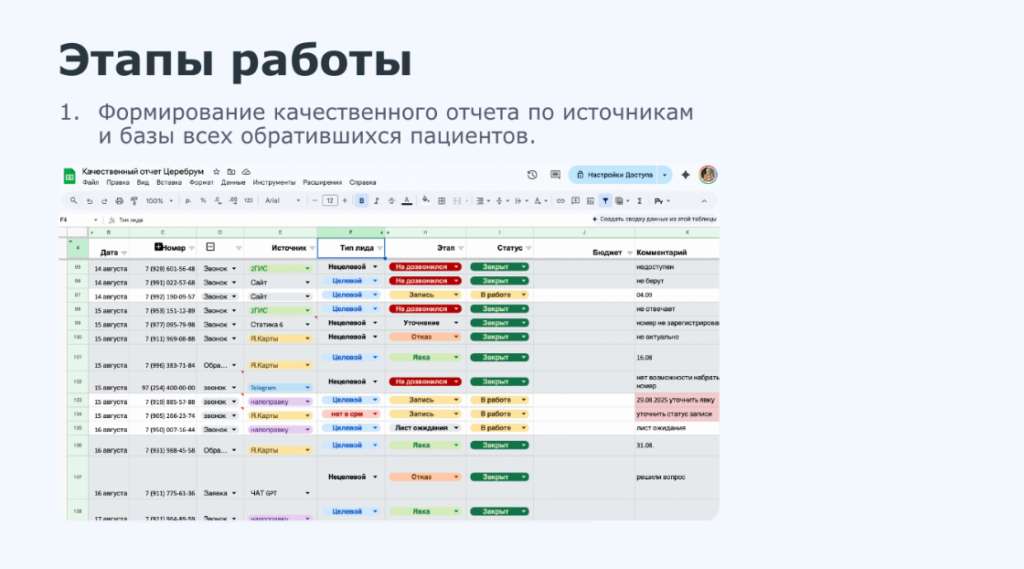The width and height of the screenshot is (1024, 569).
Task: Click the paint format roller icon
Action: pyautogui.click(x=134, y=201)
